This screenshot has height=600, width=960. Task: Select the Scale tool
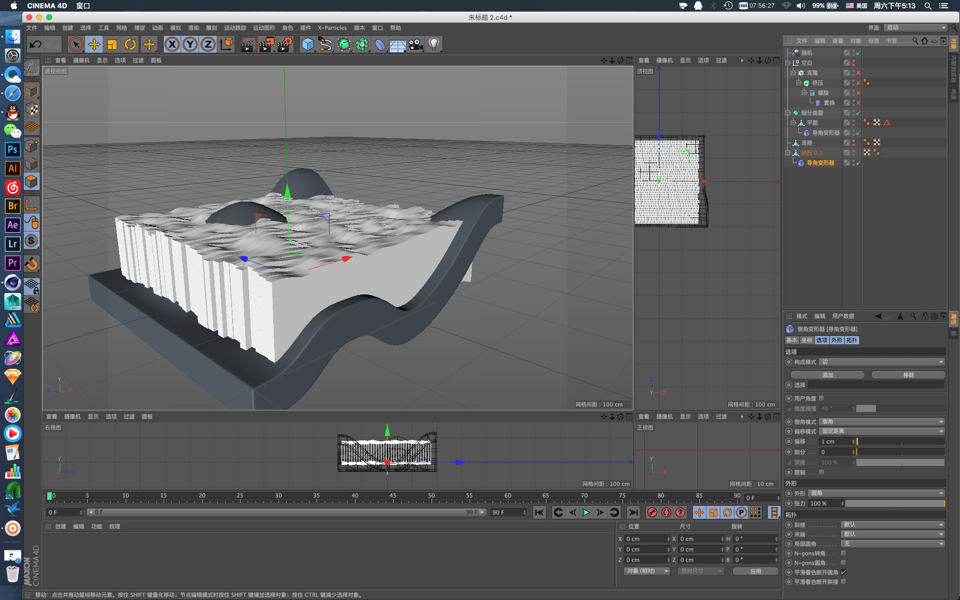tap(112, 44)
